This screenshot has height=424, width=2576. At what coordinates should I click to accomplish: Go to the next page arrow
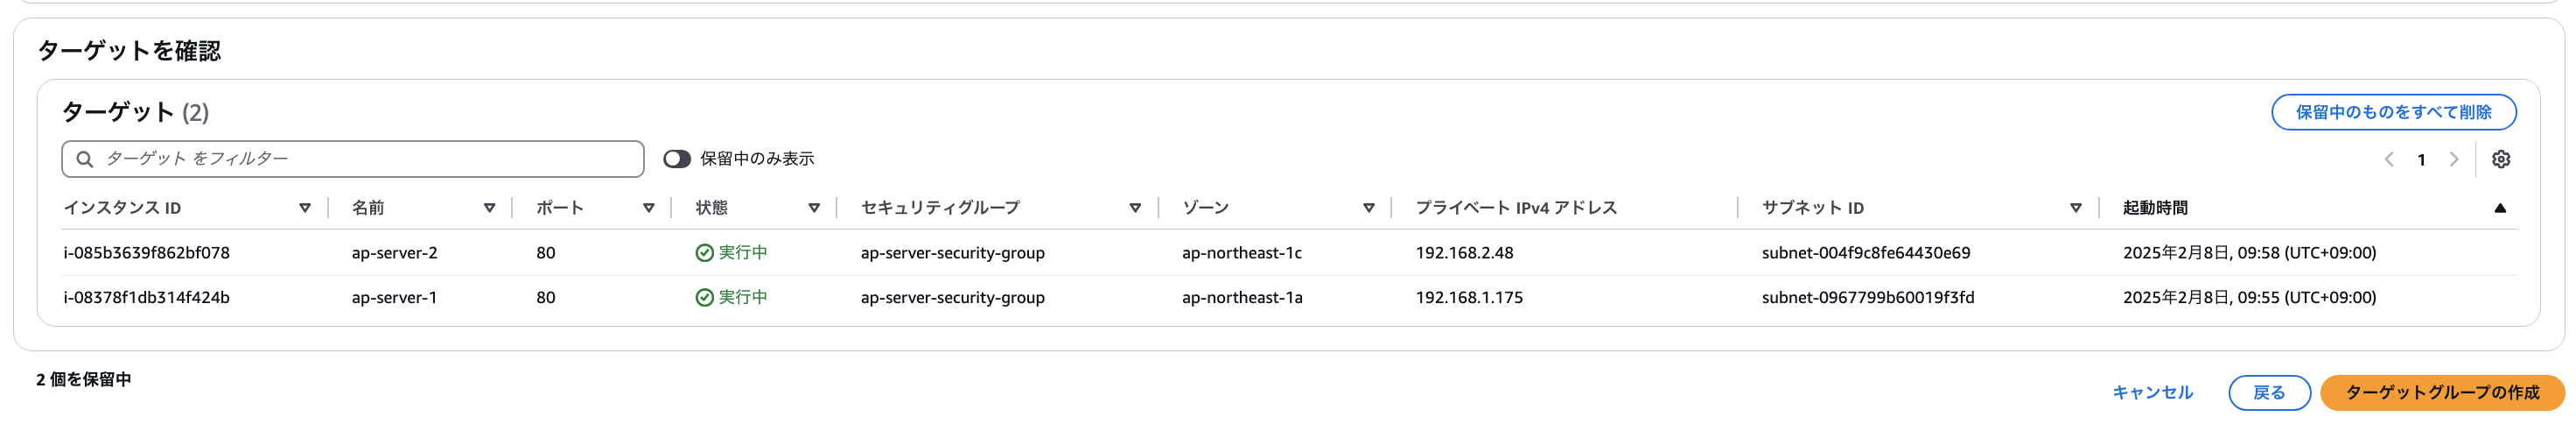(x=2453, y=159)
